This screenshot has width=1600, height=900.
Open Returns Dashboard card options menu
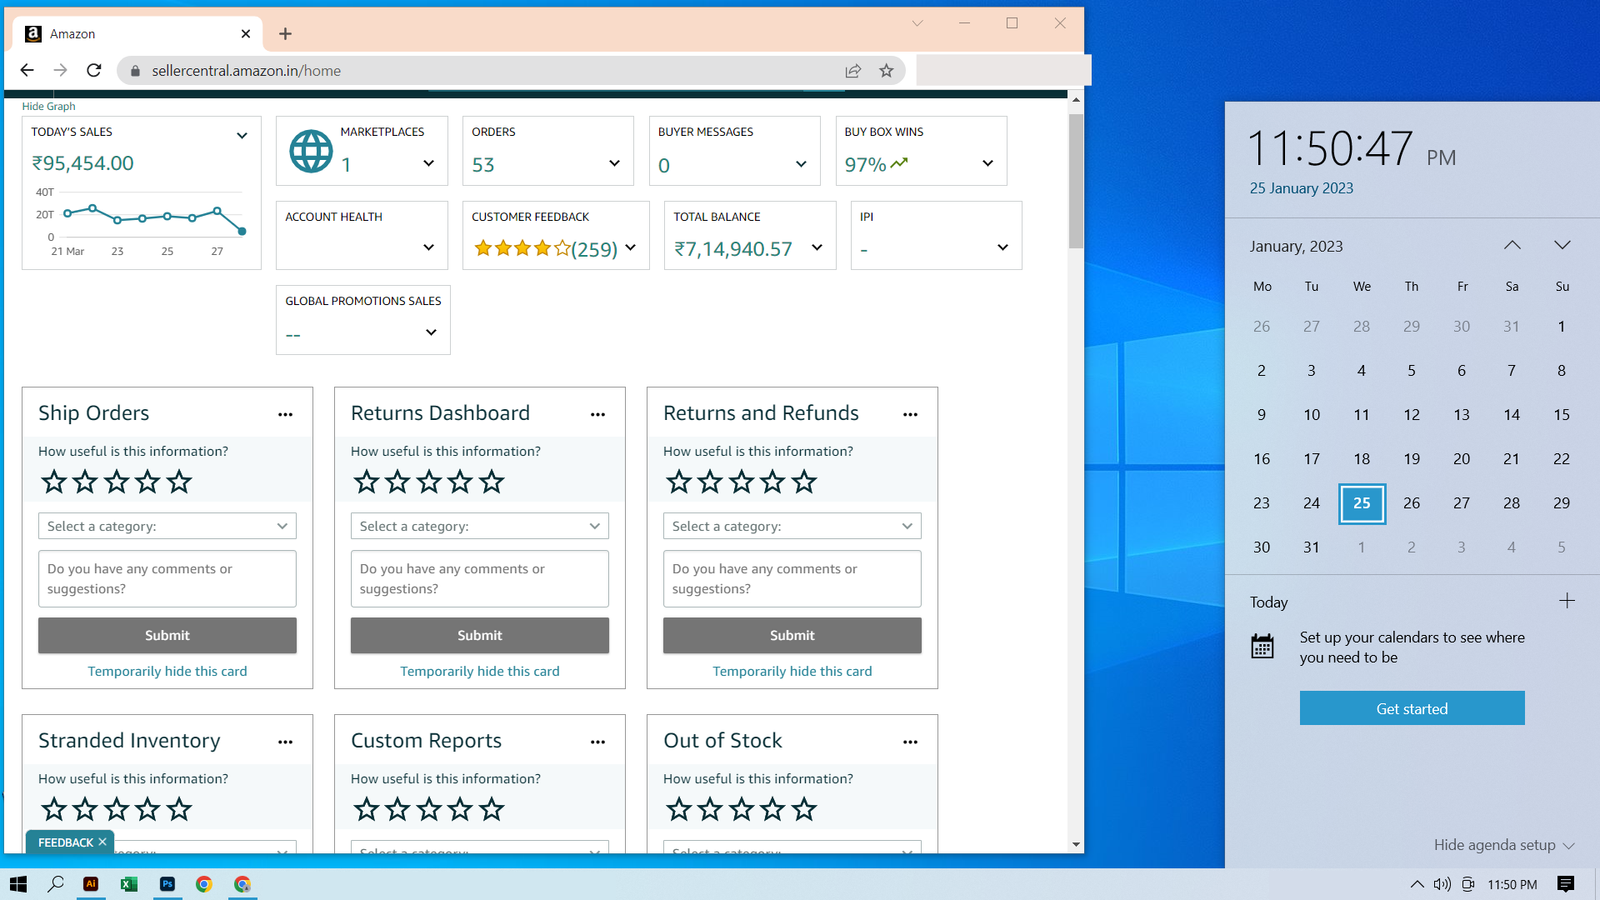click(598, 414)
